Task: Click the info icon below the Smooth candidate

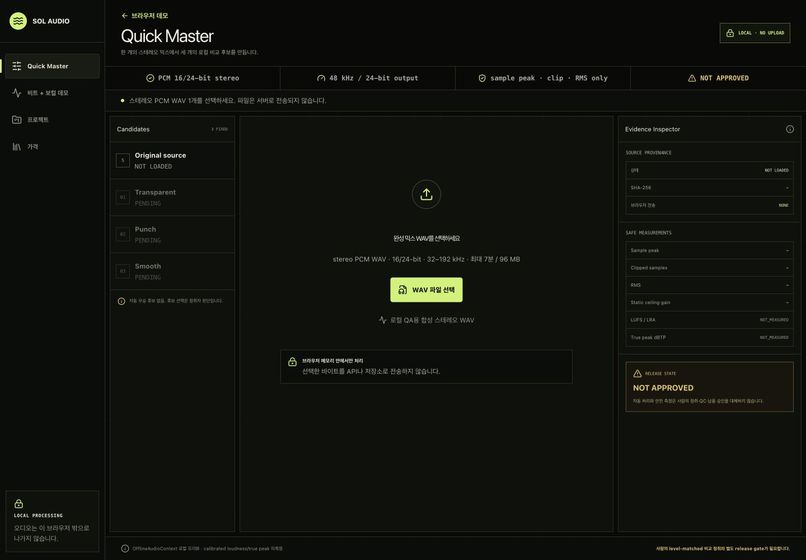Action: click(x=121, y=301)
